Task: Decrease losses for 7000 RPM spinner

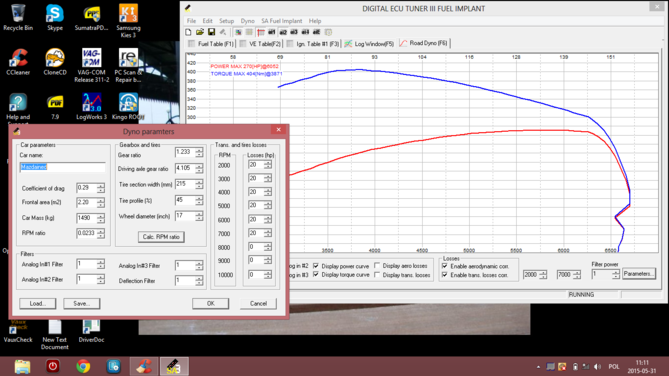Action: point(268,236)
